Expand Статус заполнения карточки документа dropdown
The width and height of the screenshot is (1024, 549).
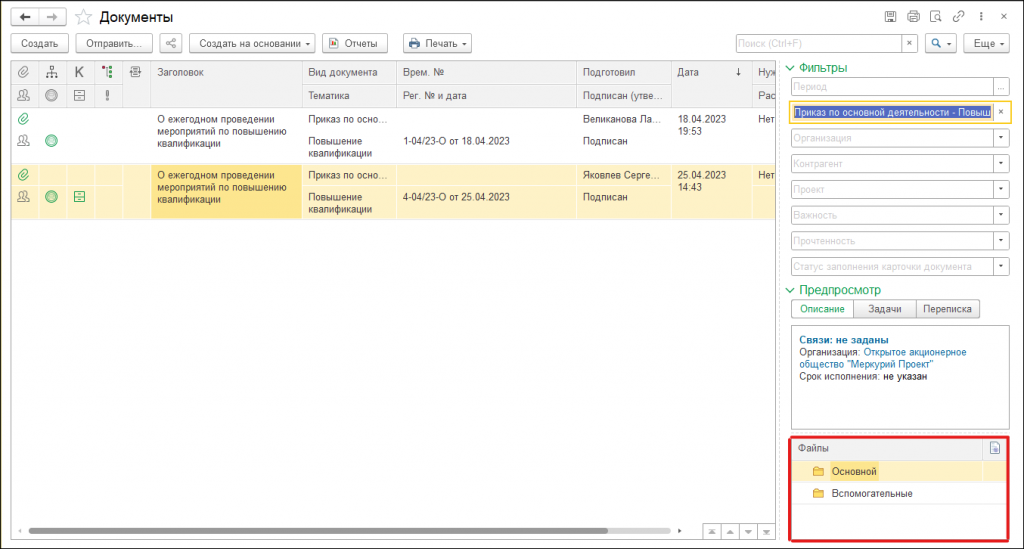1000,266
